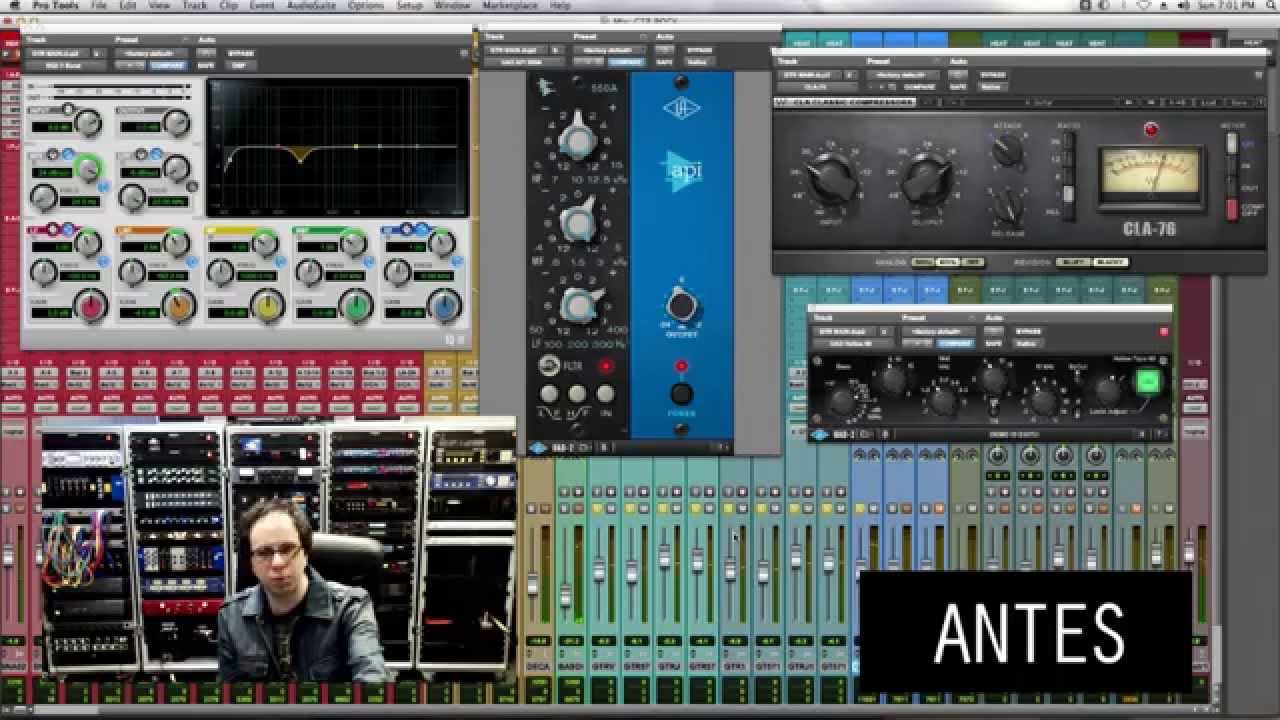Click the volume icon in the macOS menu bar
Image resolution: width=1280 pixels, height=720 pixels.
point(1183,6)
